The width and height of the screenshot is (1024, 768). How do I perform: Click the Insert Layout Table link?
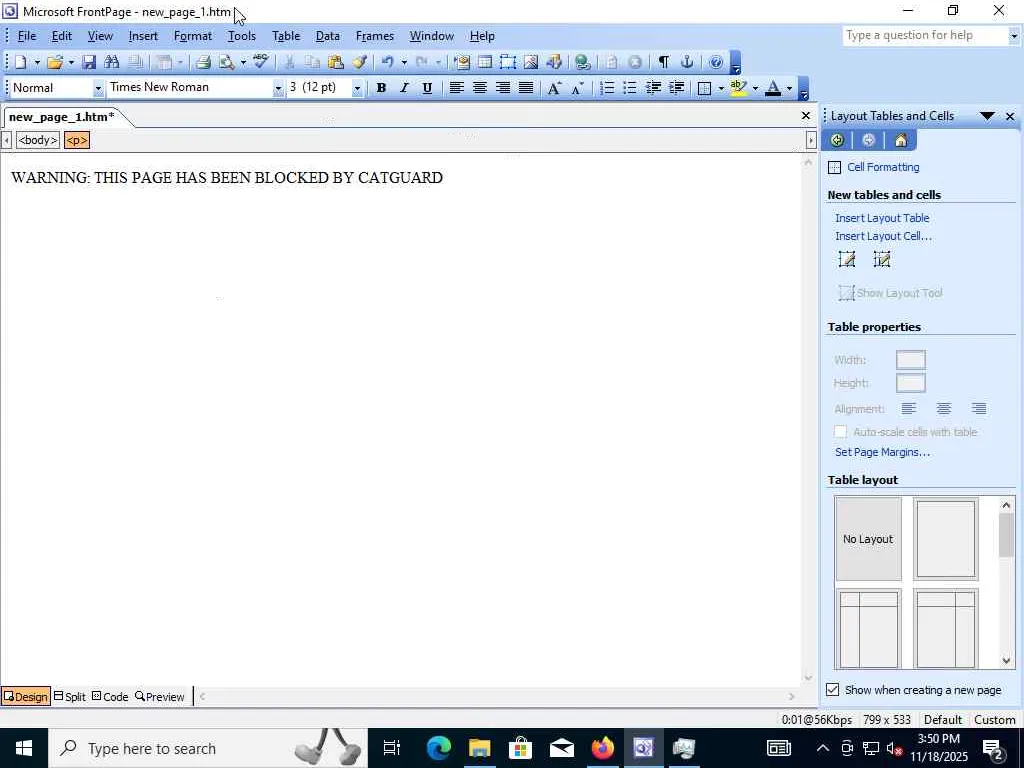coord(882,218)
